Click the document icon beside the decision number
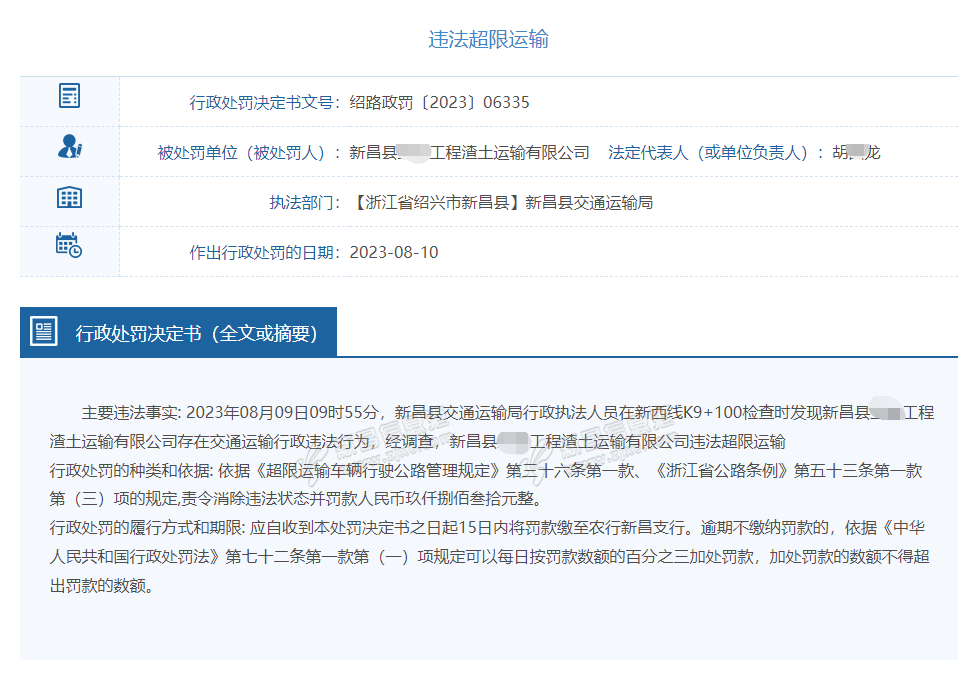Image resolution: width=973 pixels, height=679 pixels. pos(69,97)
